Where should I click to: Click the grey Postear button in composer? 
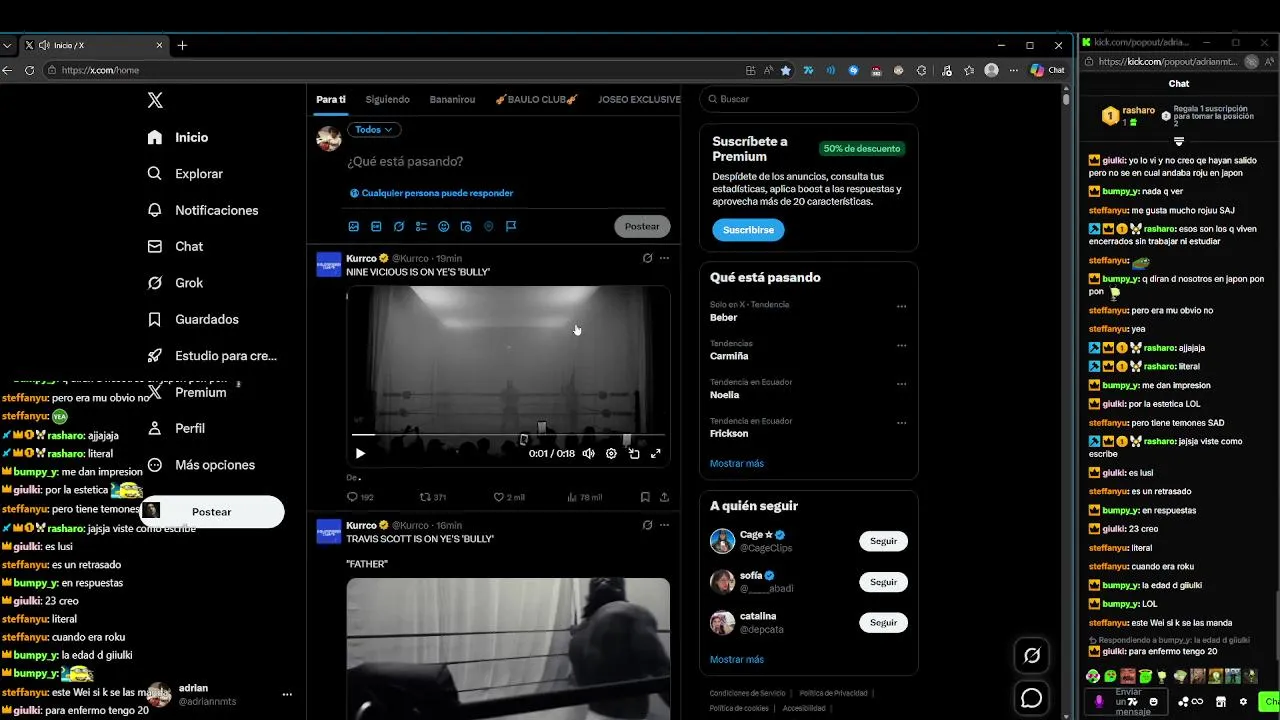(x=642, y=226)
